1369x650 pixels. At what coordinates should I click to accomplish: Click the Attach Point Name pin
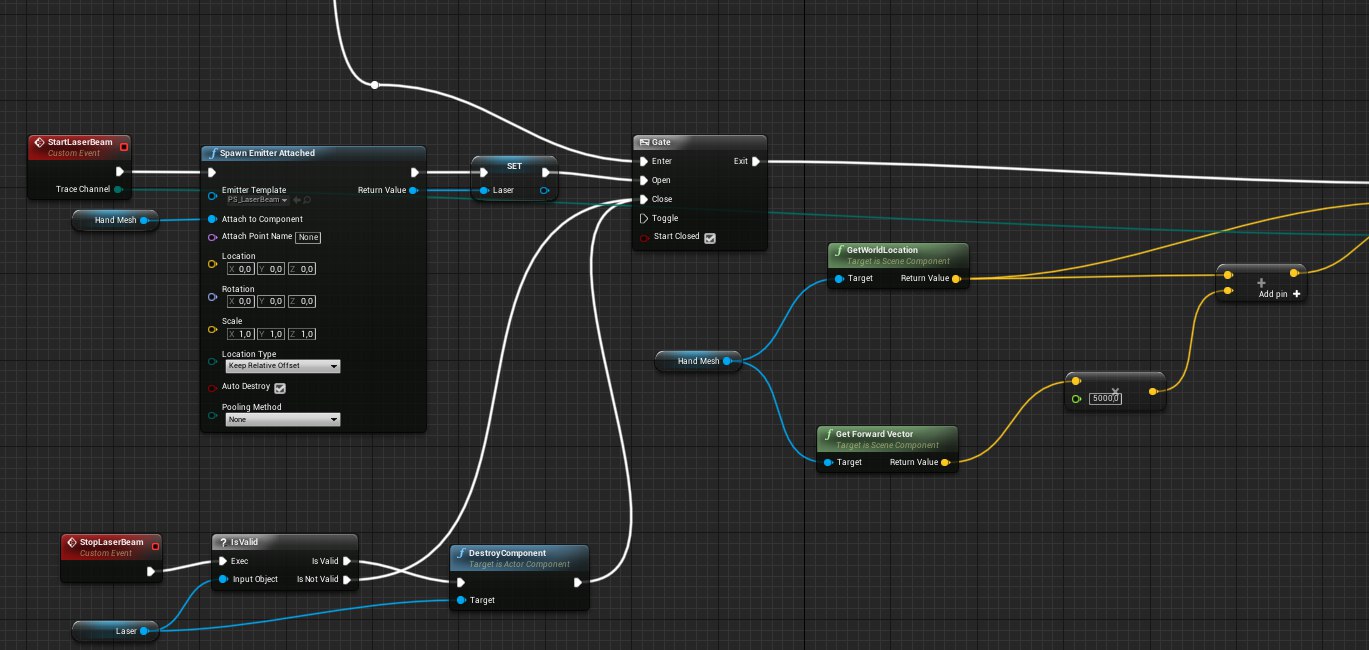click(x=212, y=237)
